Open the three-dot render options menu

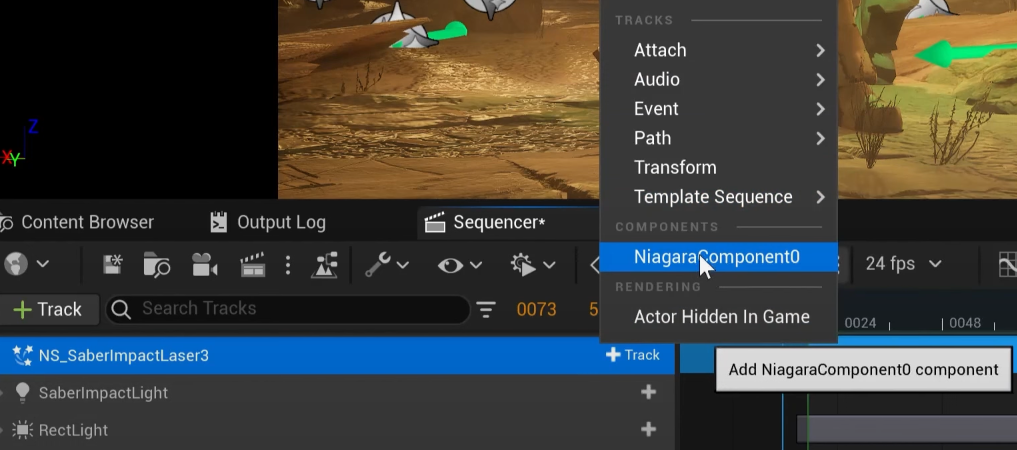pyautogui.click(x=288, y=265)
